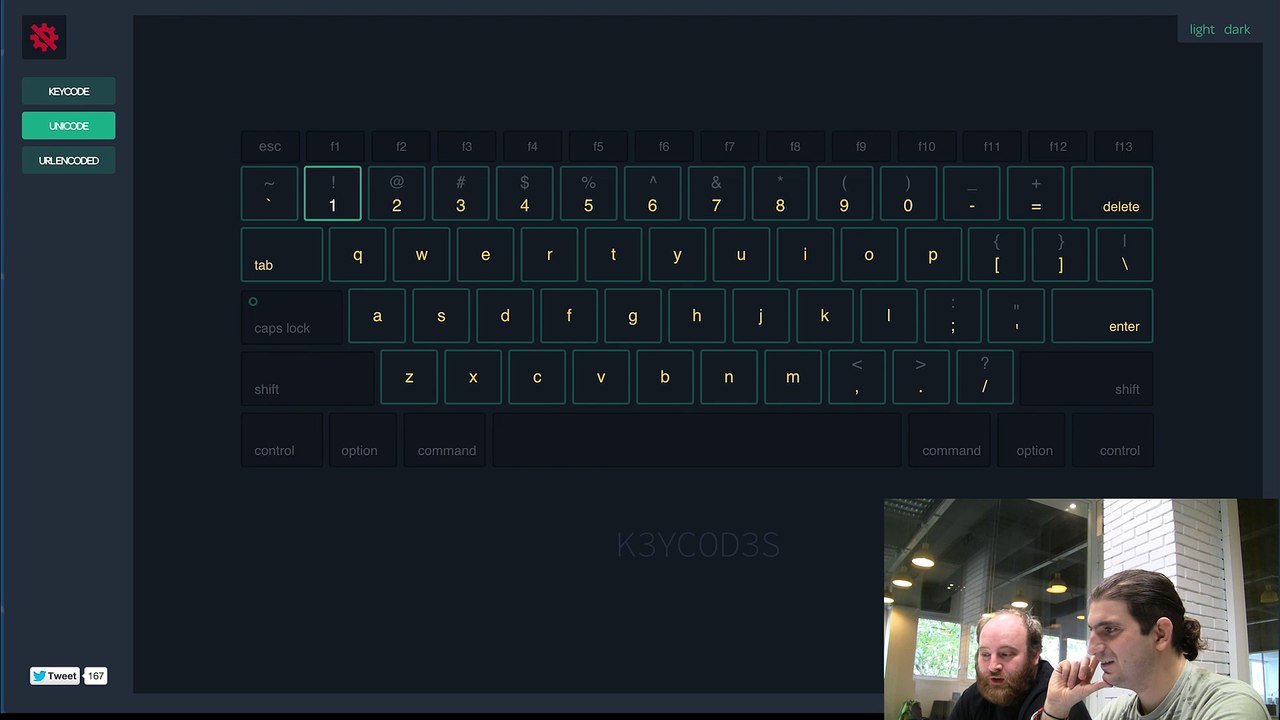Click the 8 / * key
Viewport: 1280px width, 720px height.
click(781, 193)
